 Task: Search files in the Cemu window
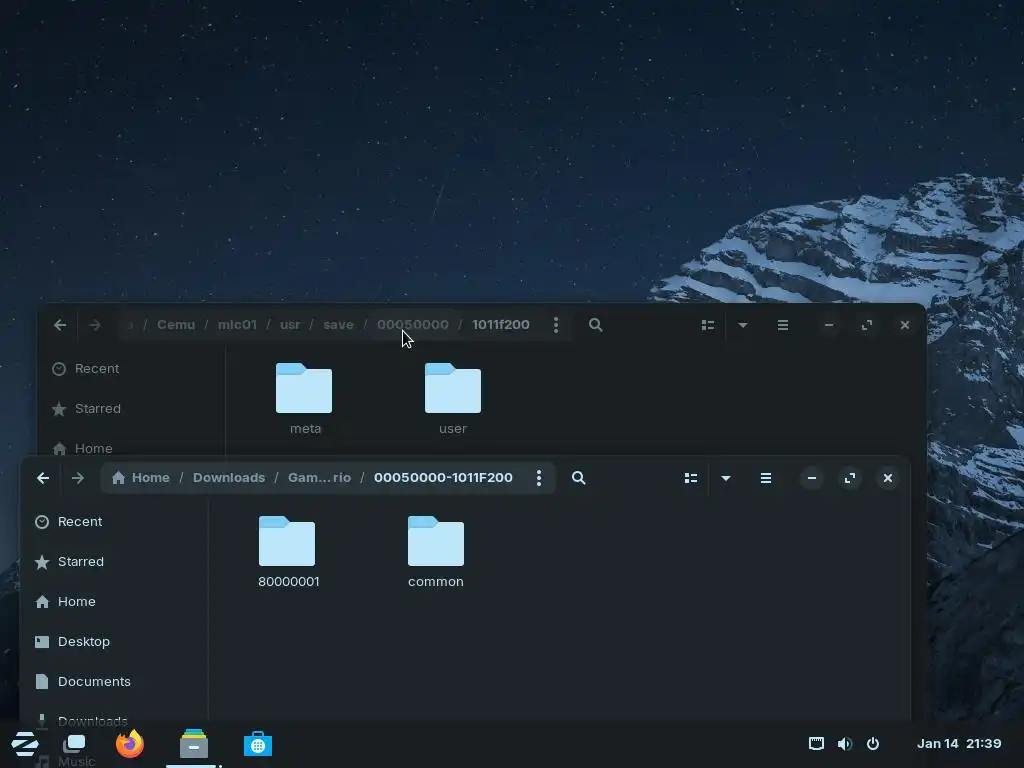pyautogui.click(x=596, y=325)
